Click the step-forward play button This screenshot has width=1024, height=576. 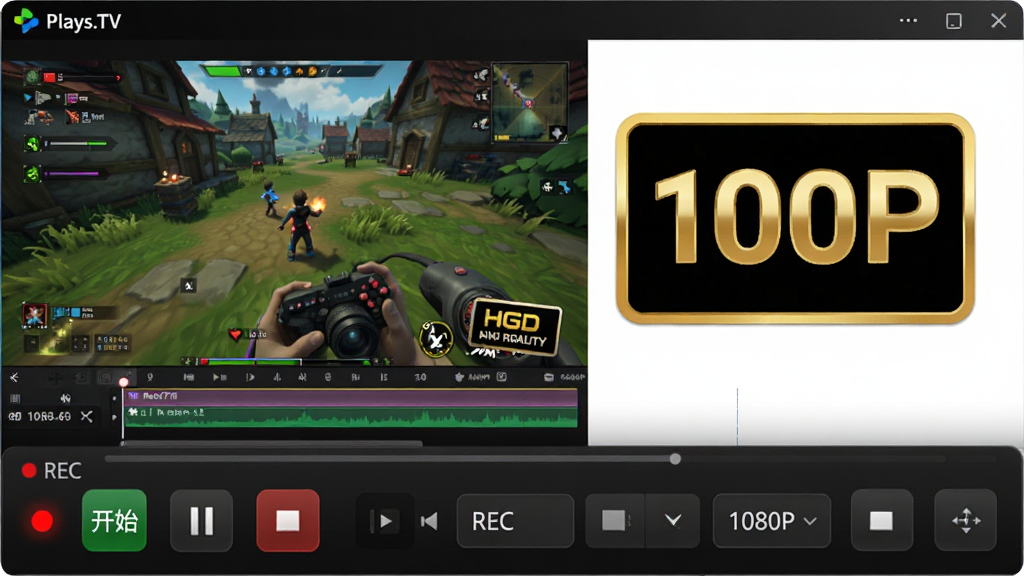pos(385,521)
